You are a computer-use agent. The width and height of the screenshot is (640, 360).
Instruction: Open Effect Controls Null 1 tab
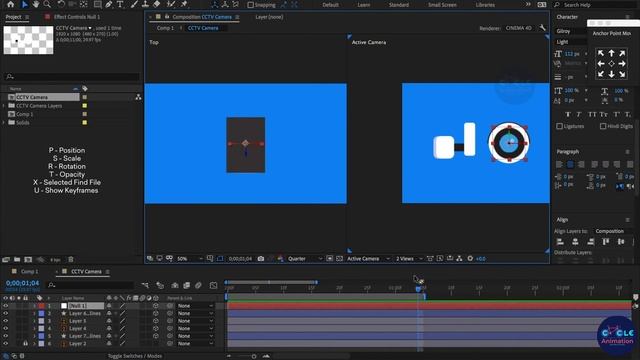[x=77, y=17]
